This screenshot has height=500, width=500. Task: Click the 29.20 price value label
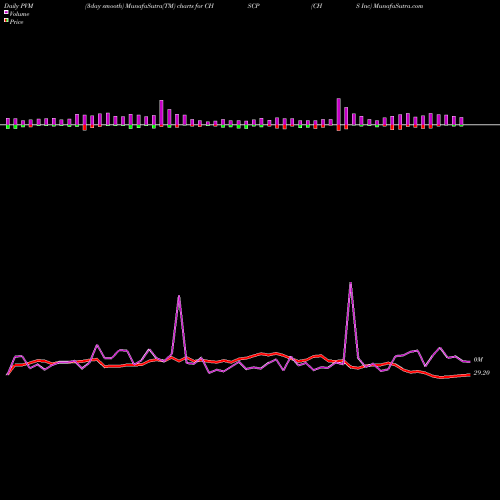pyautogui.click(x=482, y=373)
